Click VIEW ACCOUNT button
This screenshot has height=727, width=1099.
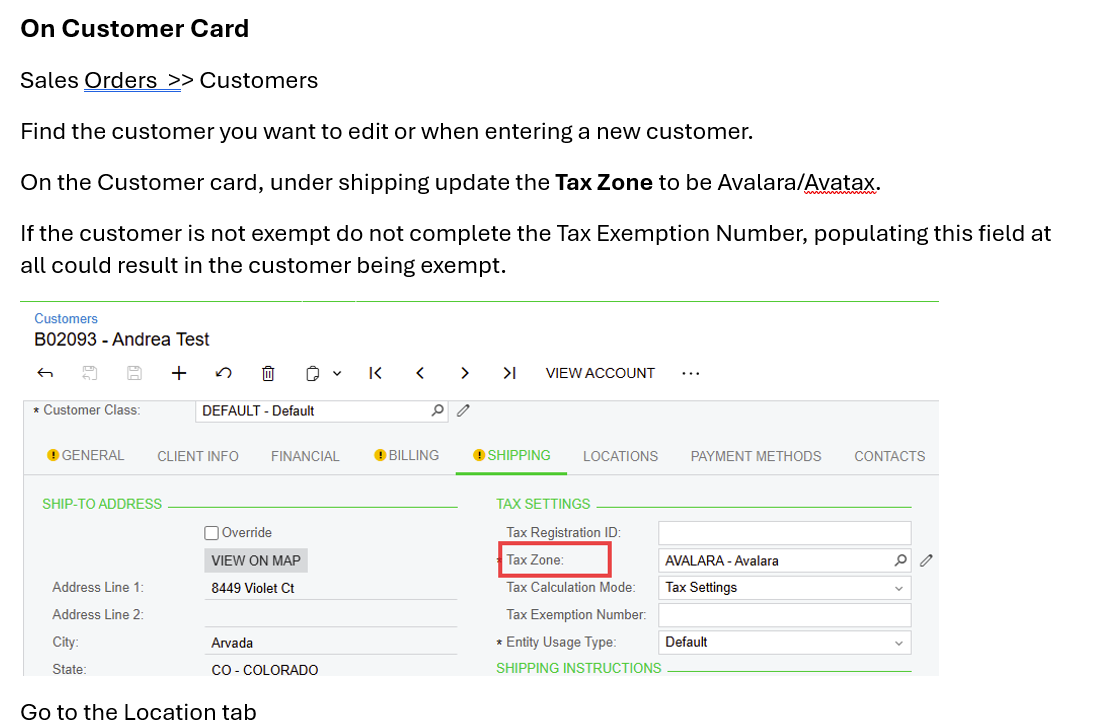600,373
